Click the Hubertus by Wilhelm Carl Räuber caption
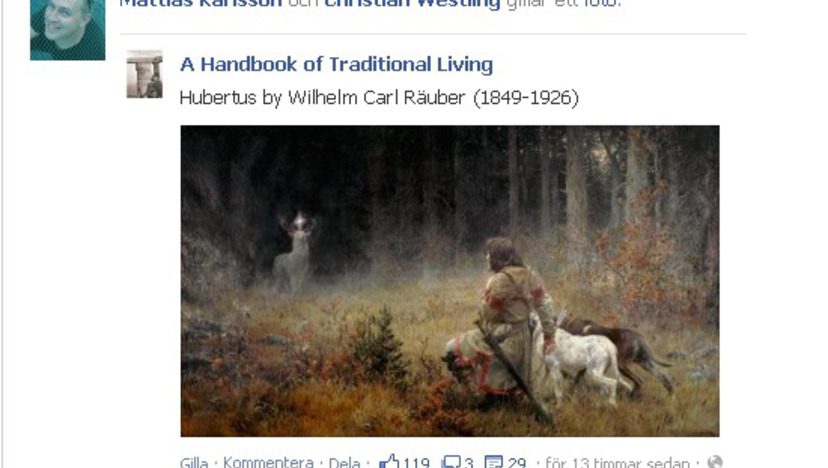The width and height of the screenshot is (828, 468). point(379,98)
